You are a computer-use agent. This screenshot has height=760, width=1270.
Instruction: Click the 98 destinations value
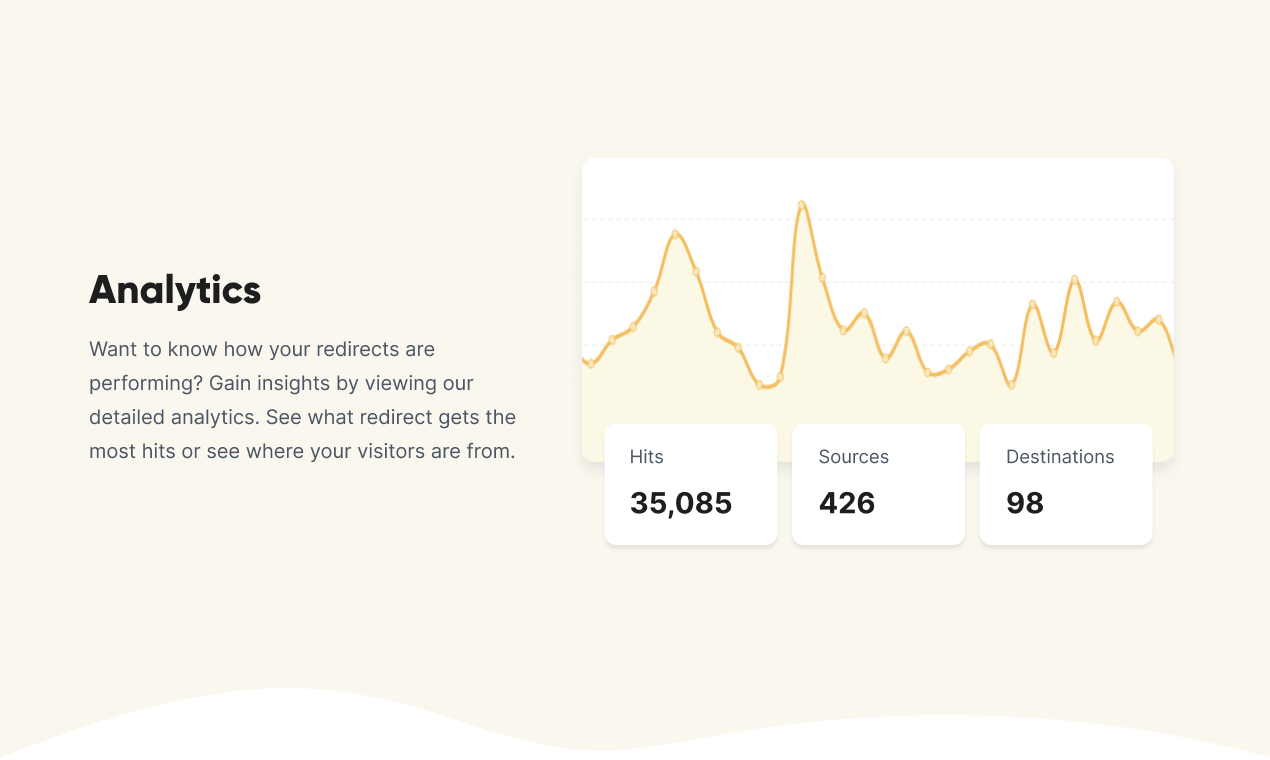coord(1024,503)
